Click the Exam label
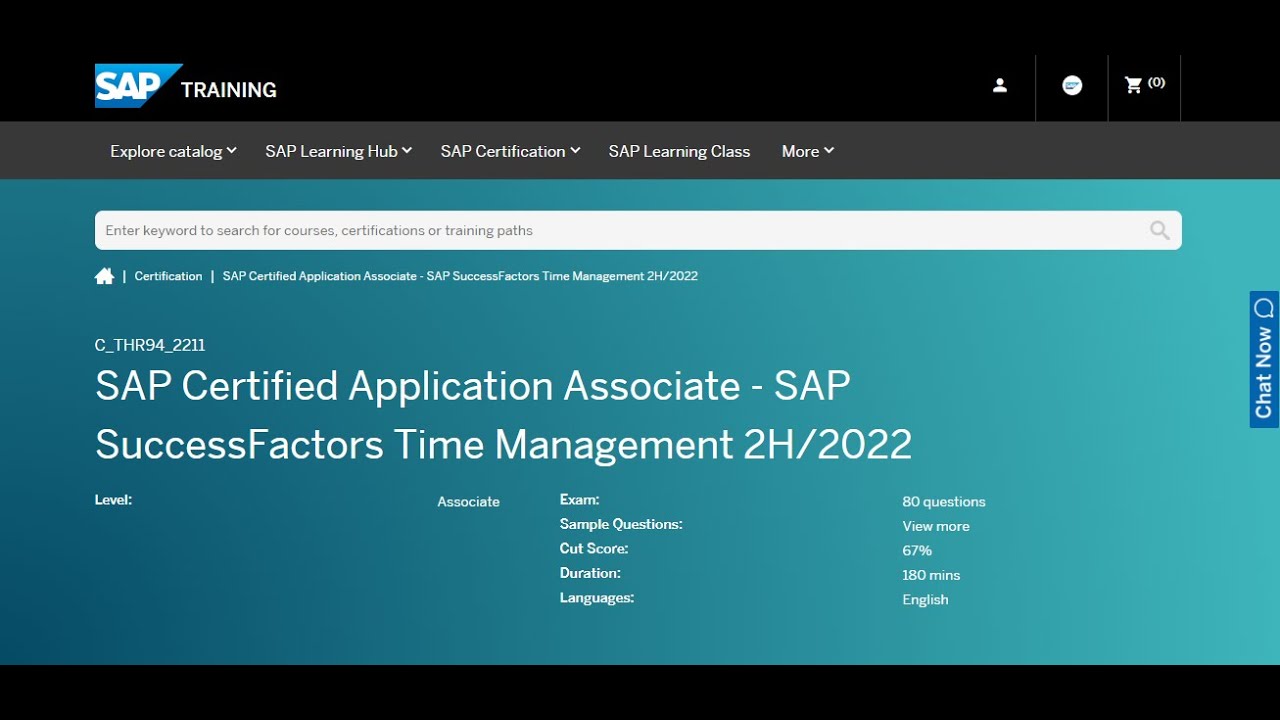The width and height of the screenshot is (1280, 720). (579, 499)
